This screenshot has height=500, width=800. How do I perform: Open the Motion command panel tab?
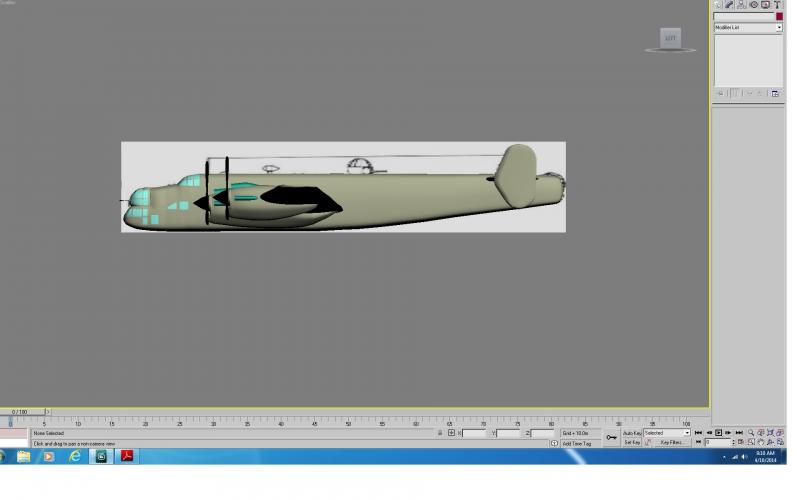754,5
